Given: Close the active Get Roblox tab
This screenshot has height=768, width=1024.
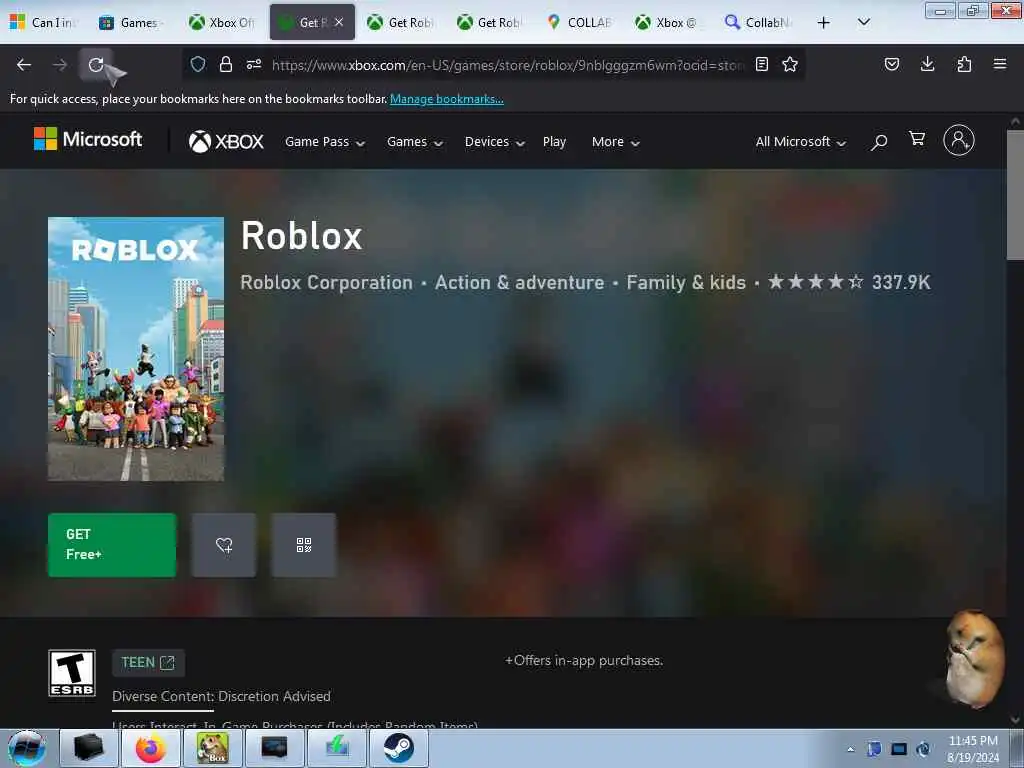Looking at the screenshot, I should (339, 22).
